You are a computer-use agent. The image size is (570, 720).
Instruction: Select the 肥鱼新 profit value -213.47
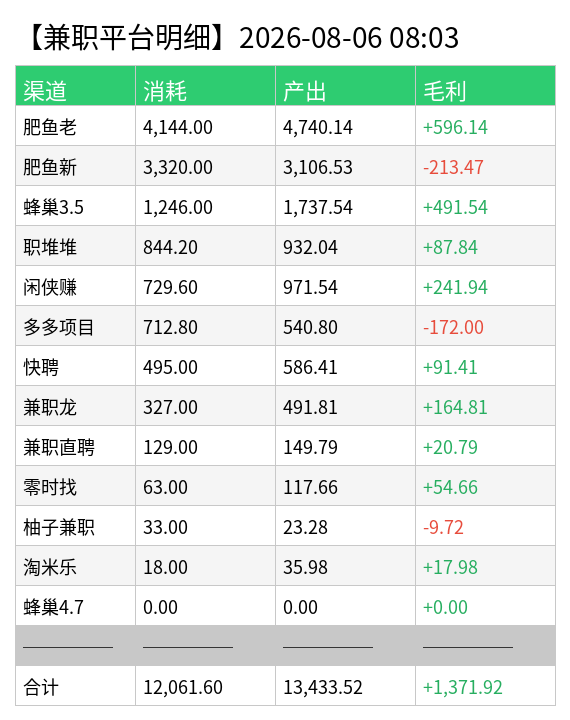453,167
